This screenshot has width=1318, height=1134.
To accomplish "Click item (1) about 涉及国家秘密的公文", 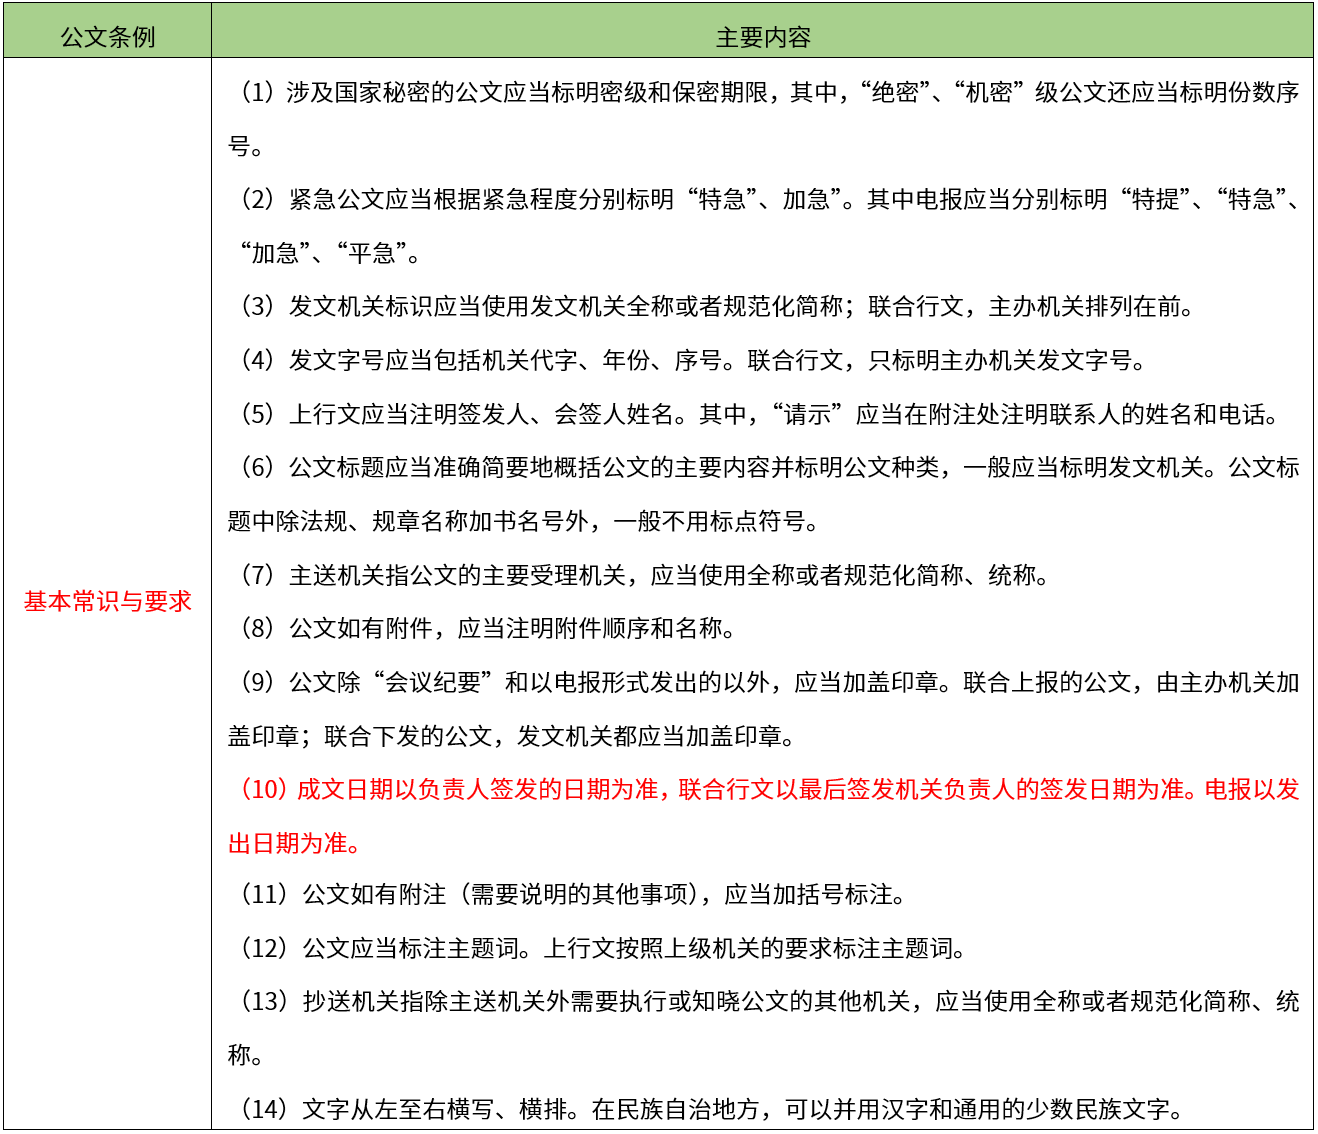I will point(762,92).
